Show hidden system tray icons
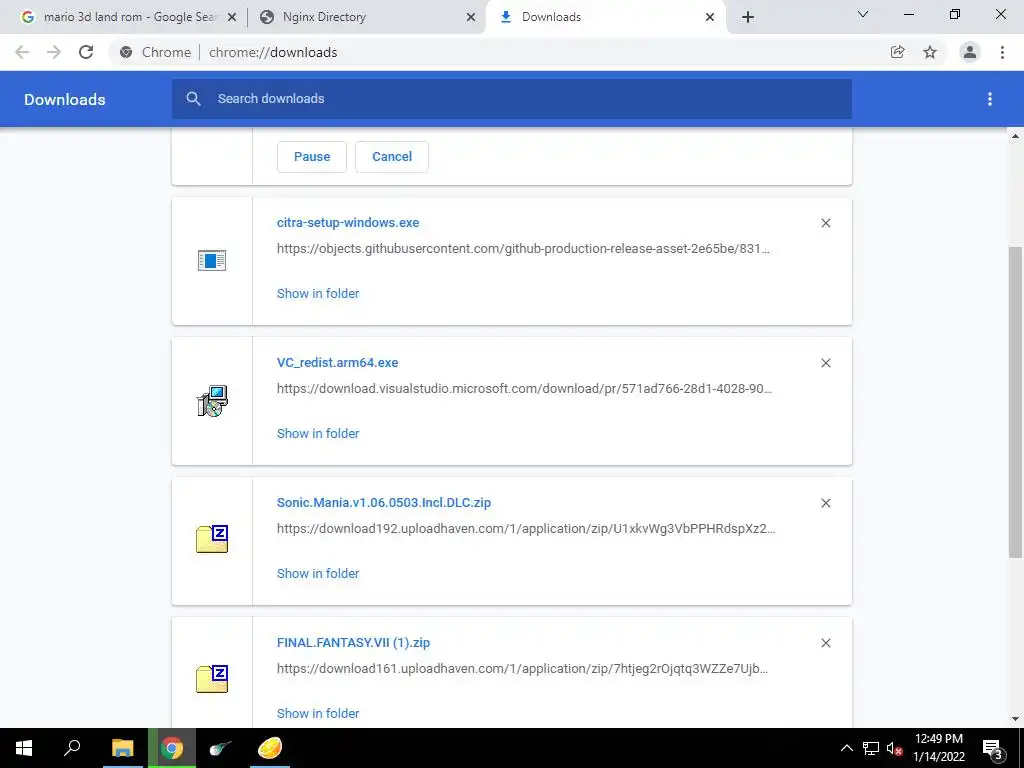The image size is (1024, 768). pyautogui.click(x=846, y=748)
